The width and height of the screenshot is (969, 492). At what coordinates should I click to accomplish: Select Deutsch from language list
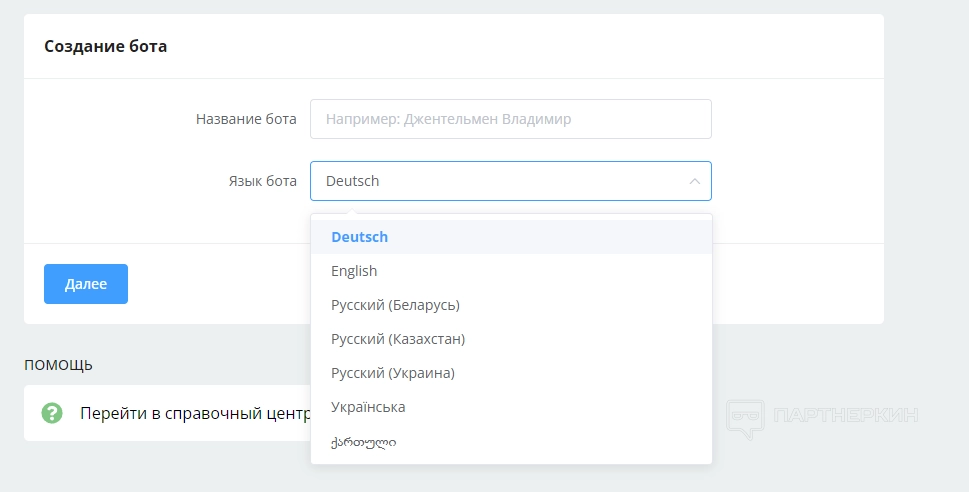(360, 237)
